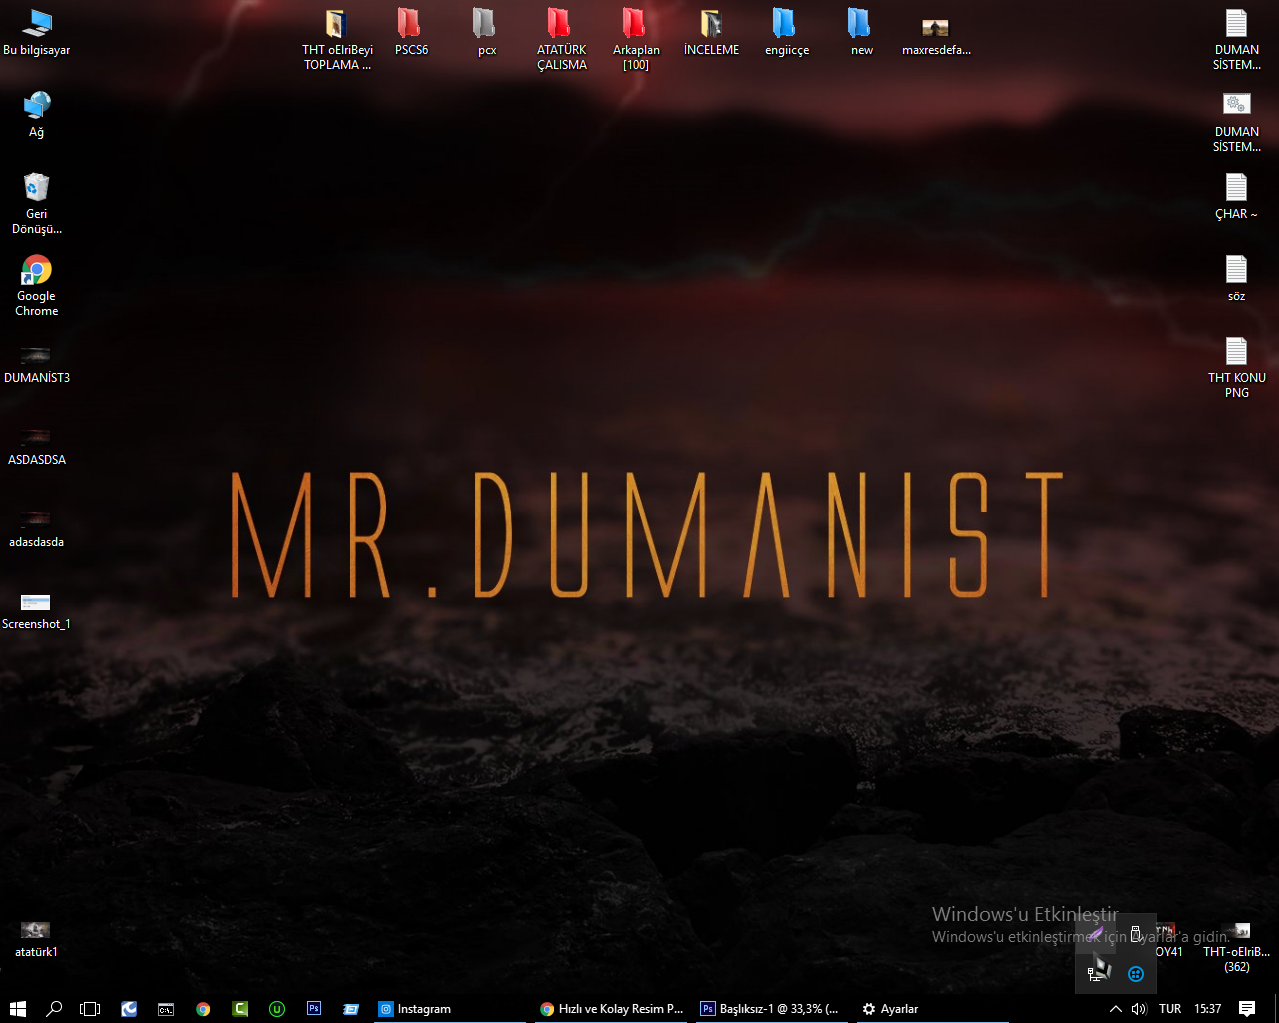Open the volume speaker tray icon
The height and width of the screenshot is (1023, 1279).
pos(1138,1009)
